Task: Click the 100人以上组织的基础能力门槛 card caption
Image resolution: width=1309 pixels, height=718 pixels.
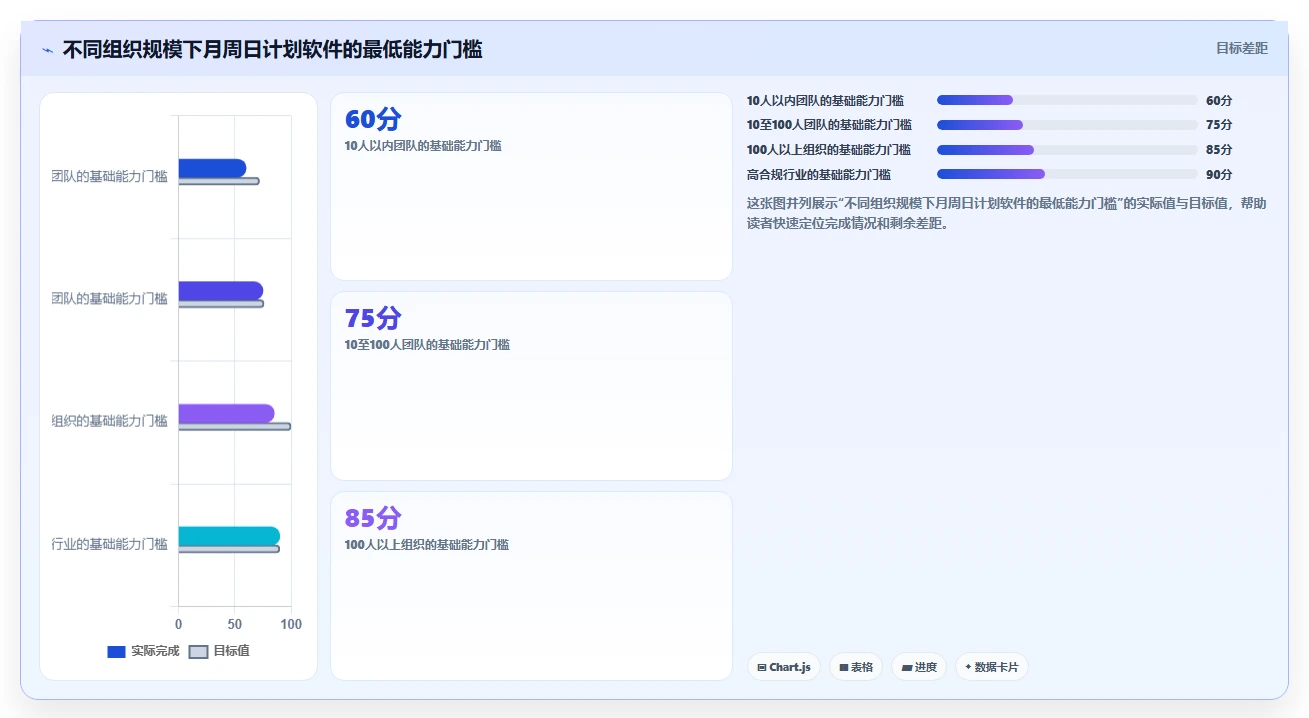Action: coord(427,545)
